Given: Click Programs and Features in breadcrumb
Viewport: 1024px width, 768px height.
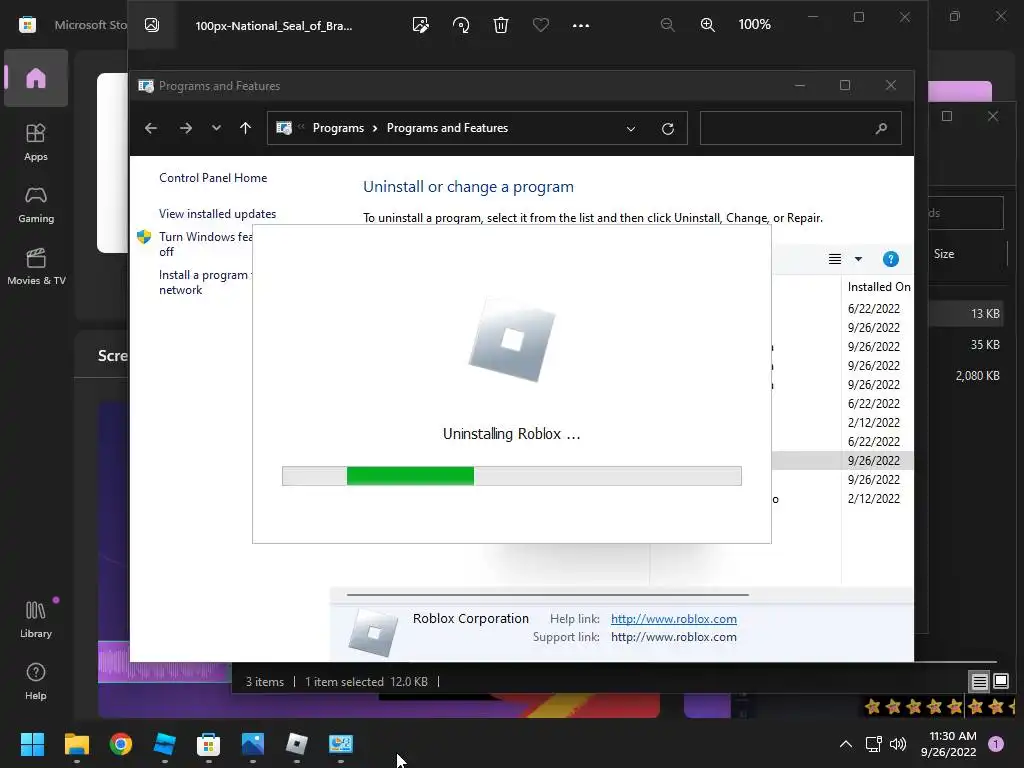Looking at the screenshot, I should 447,128.
